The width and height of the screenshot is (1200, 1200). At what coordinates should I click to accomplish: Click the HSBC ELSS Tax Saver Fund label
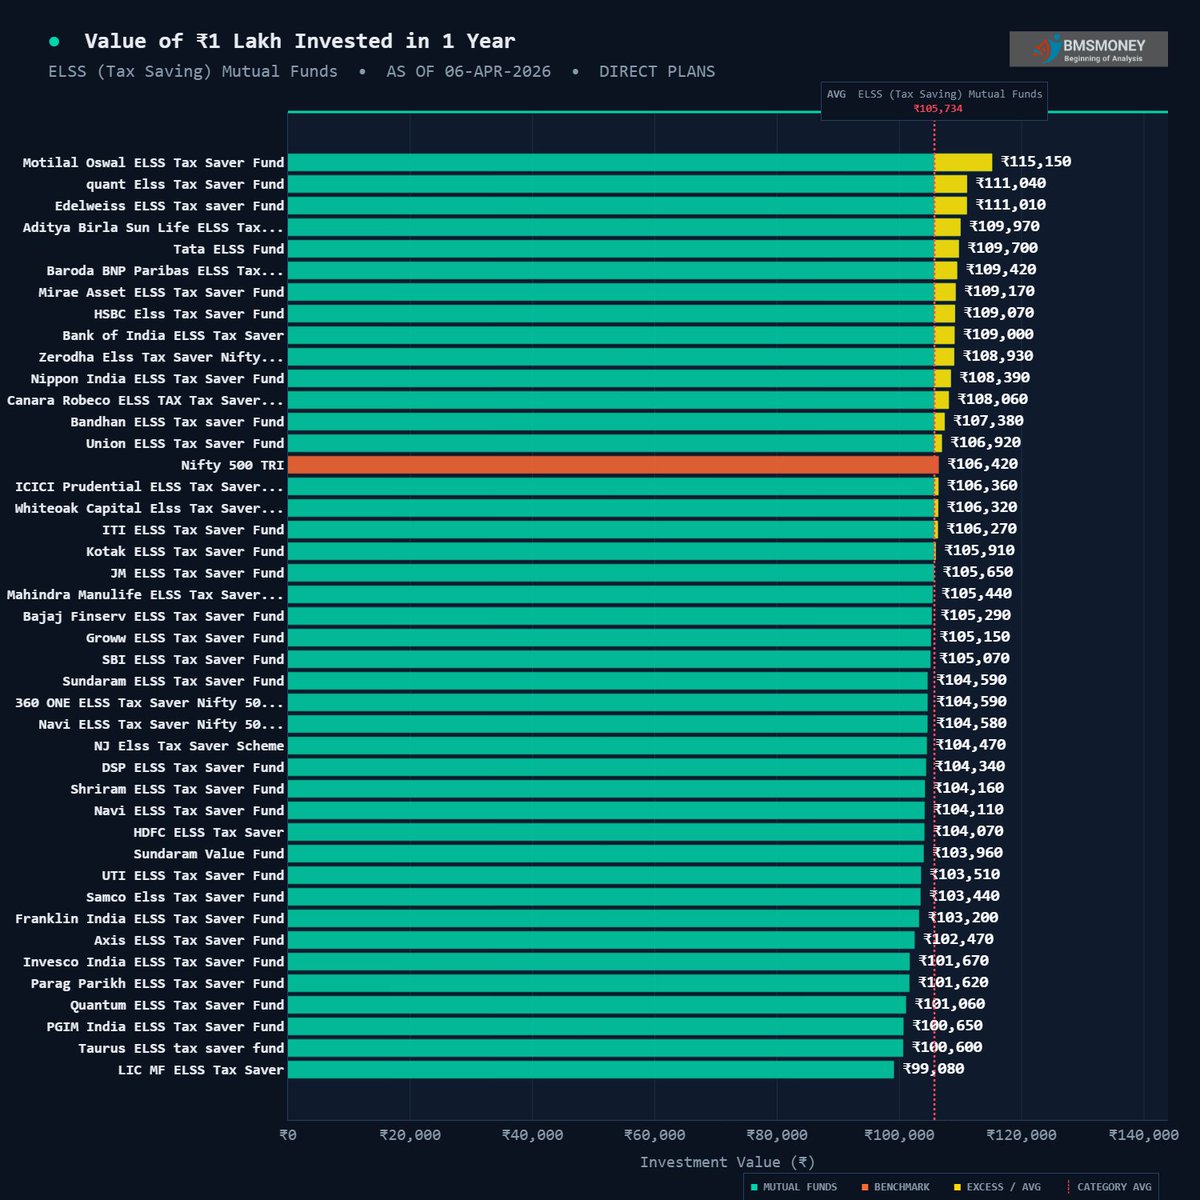[x=189, y=314]
